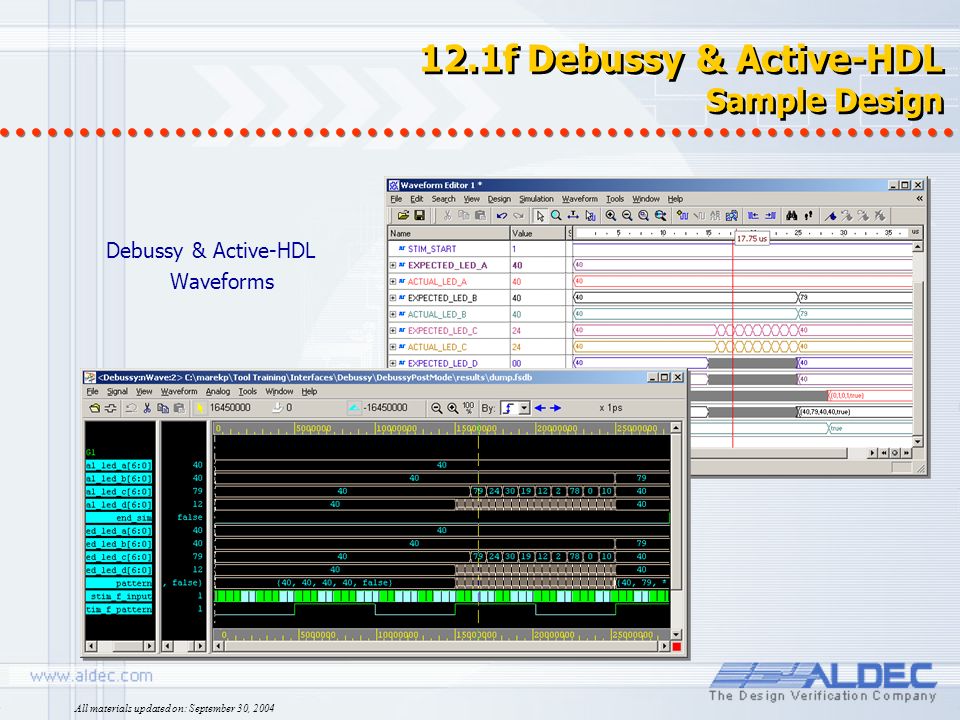Click the Add Signals icon in Waveform Editor

click(683, 216)
